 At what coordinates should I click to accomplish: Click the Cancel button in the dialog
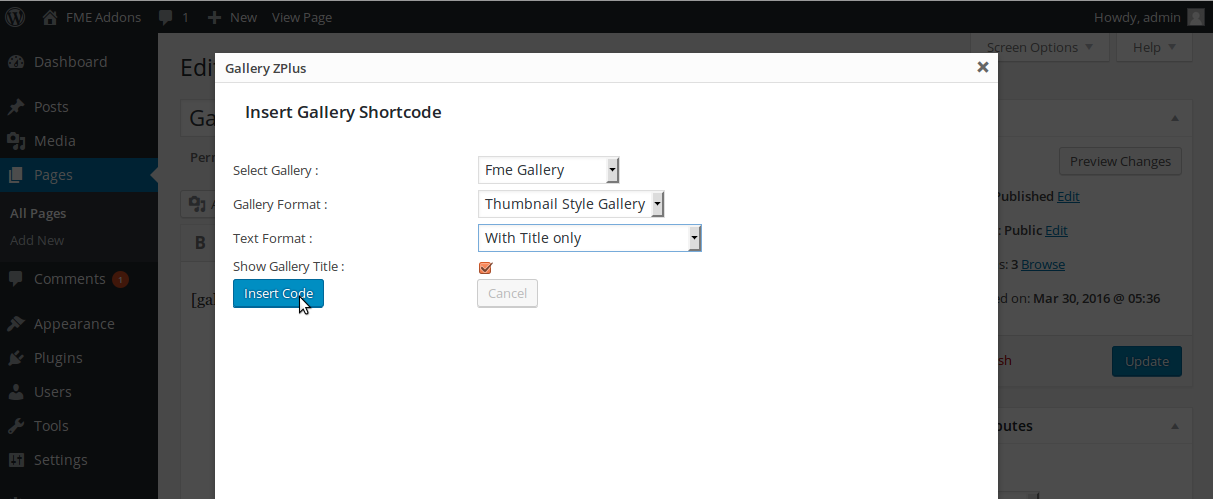click(x=507, y=293)
